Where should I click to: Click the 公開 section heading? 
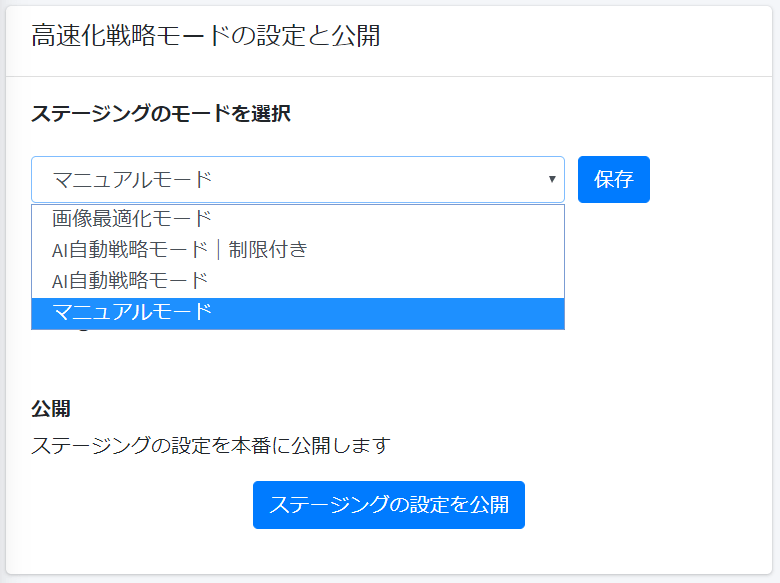click(51, 409)
